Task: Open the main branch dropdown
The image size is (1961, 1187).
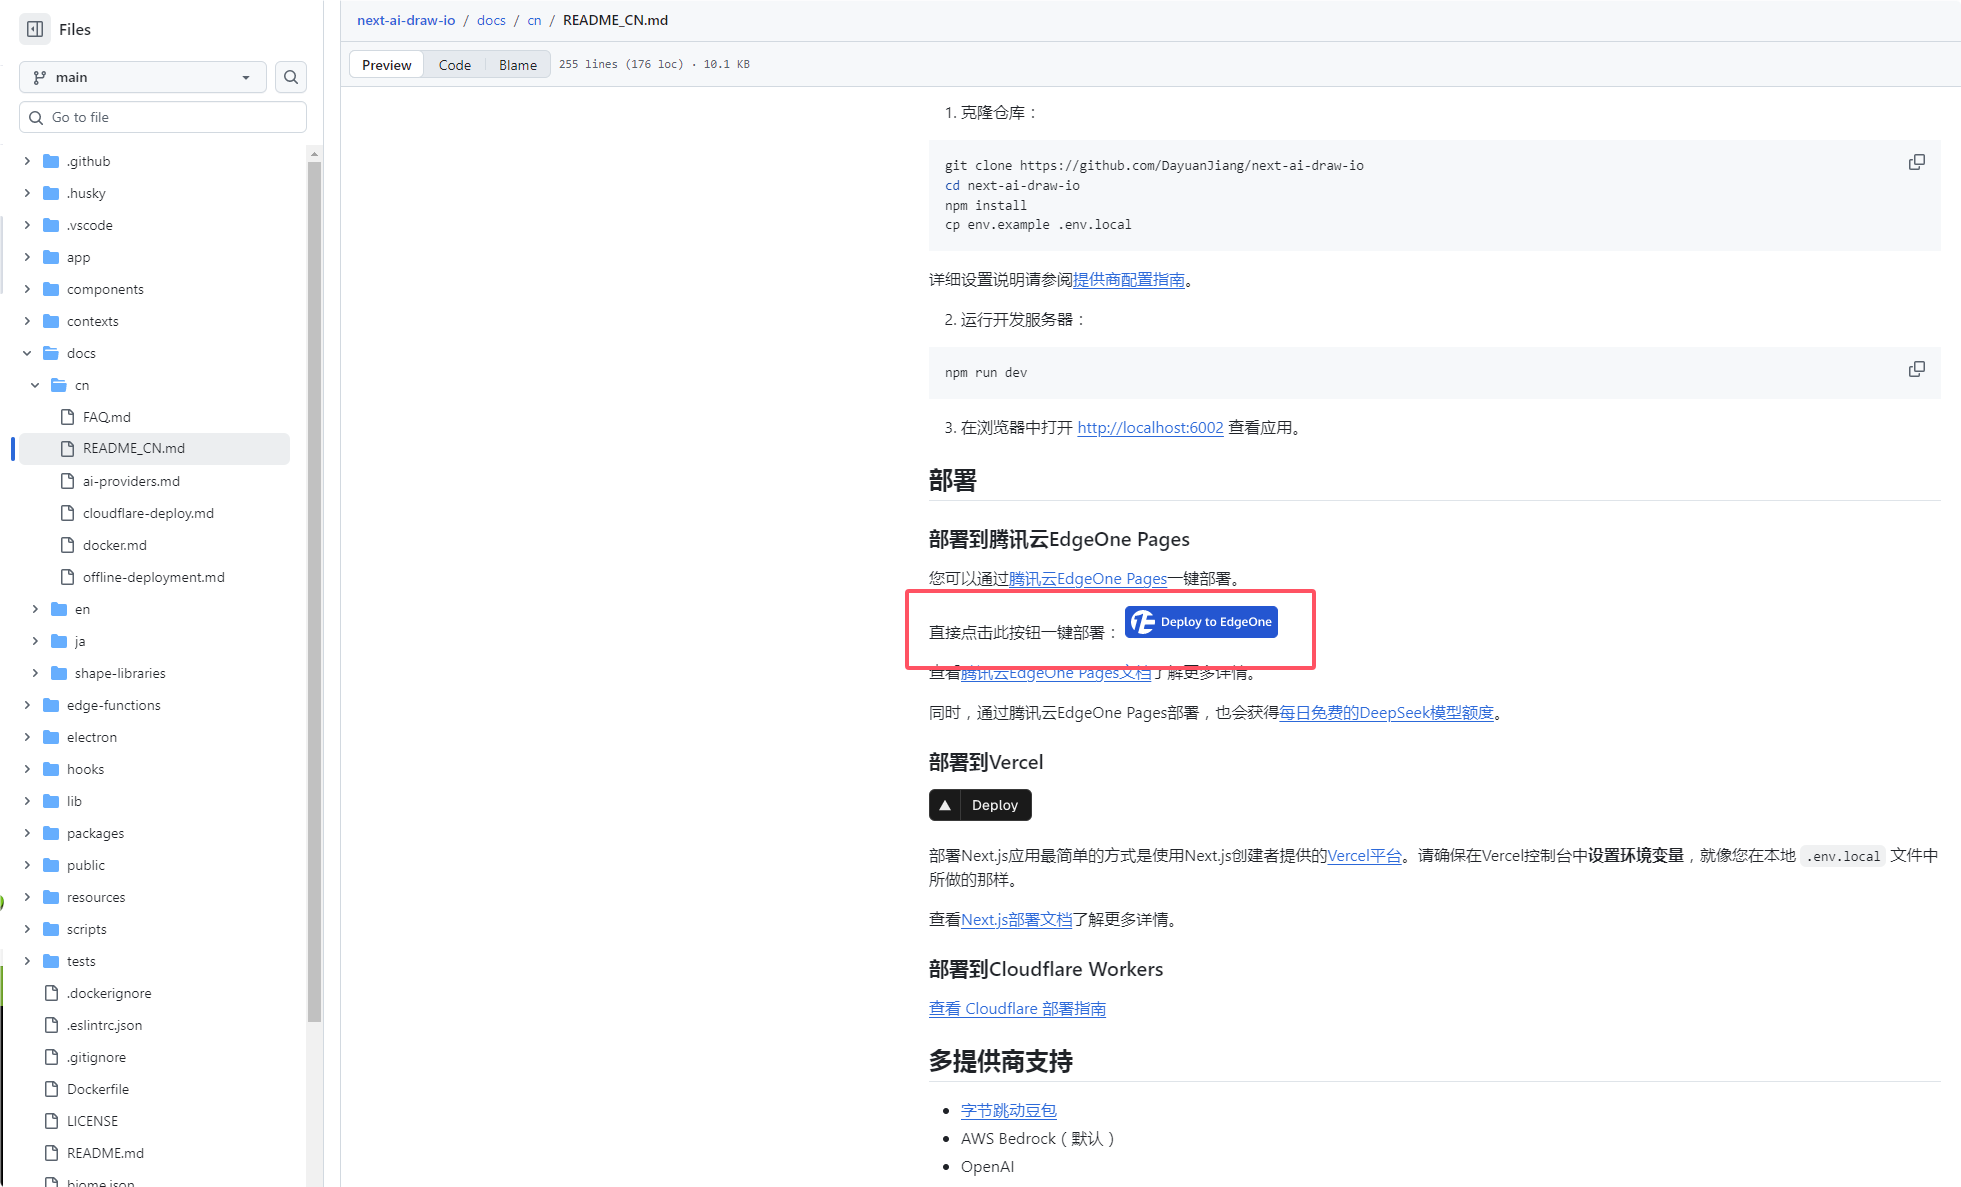Action: coord(142,77)
